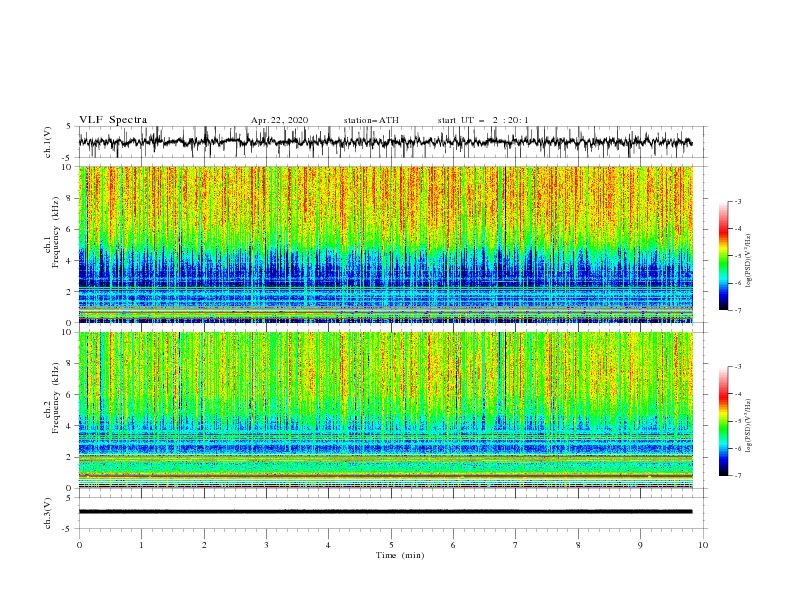This screenshot has width=792, height=612.
Task: Click the "Time (min)" x-axis label
Action: pos(400,555)
